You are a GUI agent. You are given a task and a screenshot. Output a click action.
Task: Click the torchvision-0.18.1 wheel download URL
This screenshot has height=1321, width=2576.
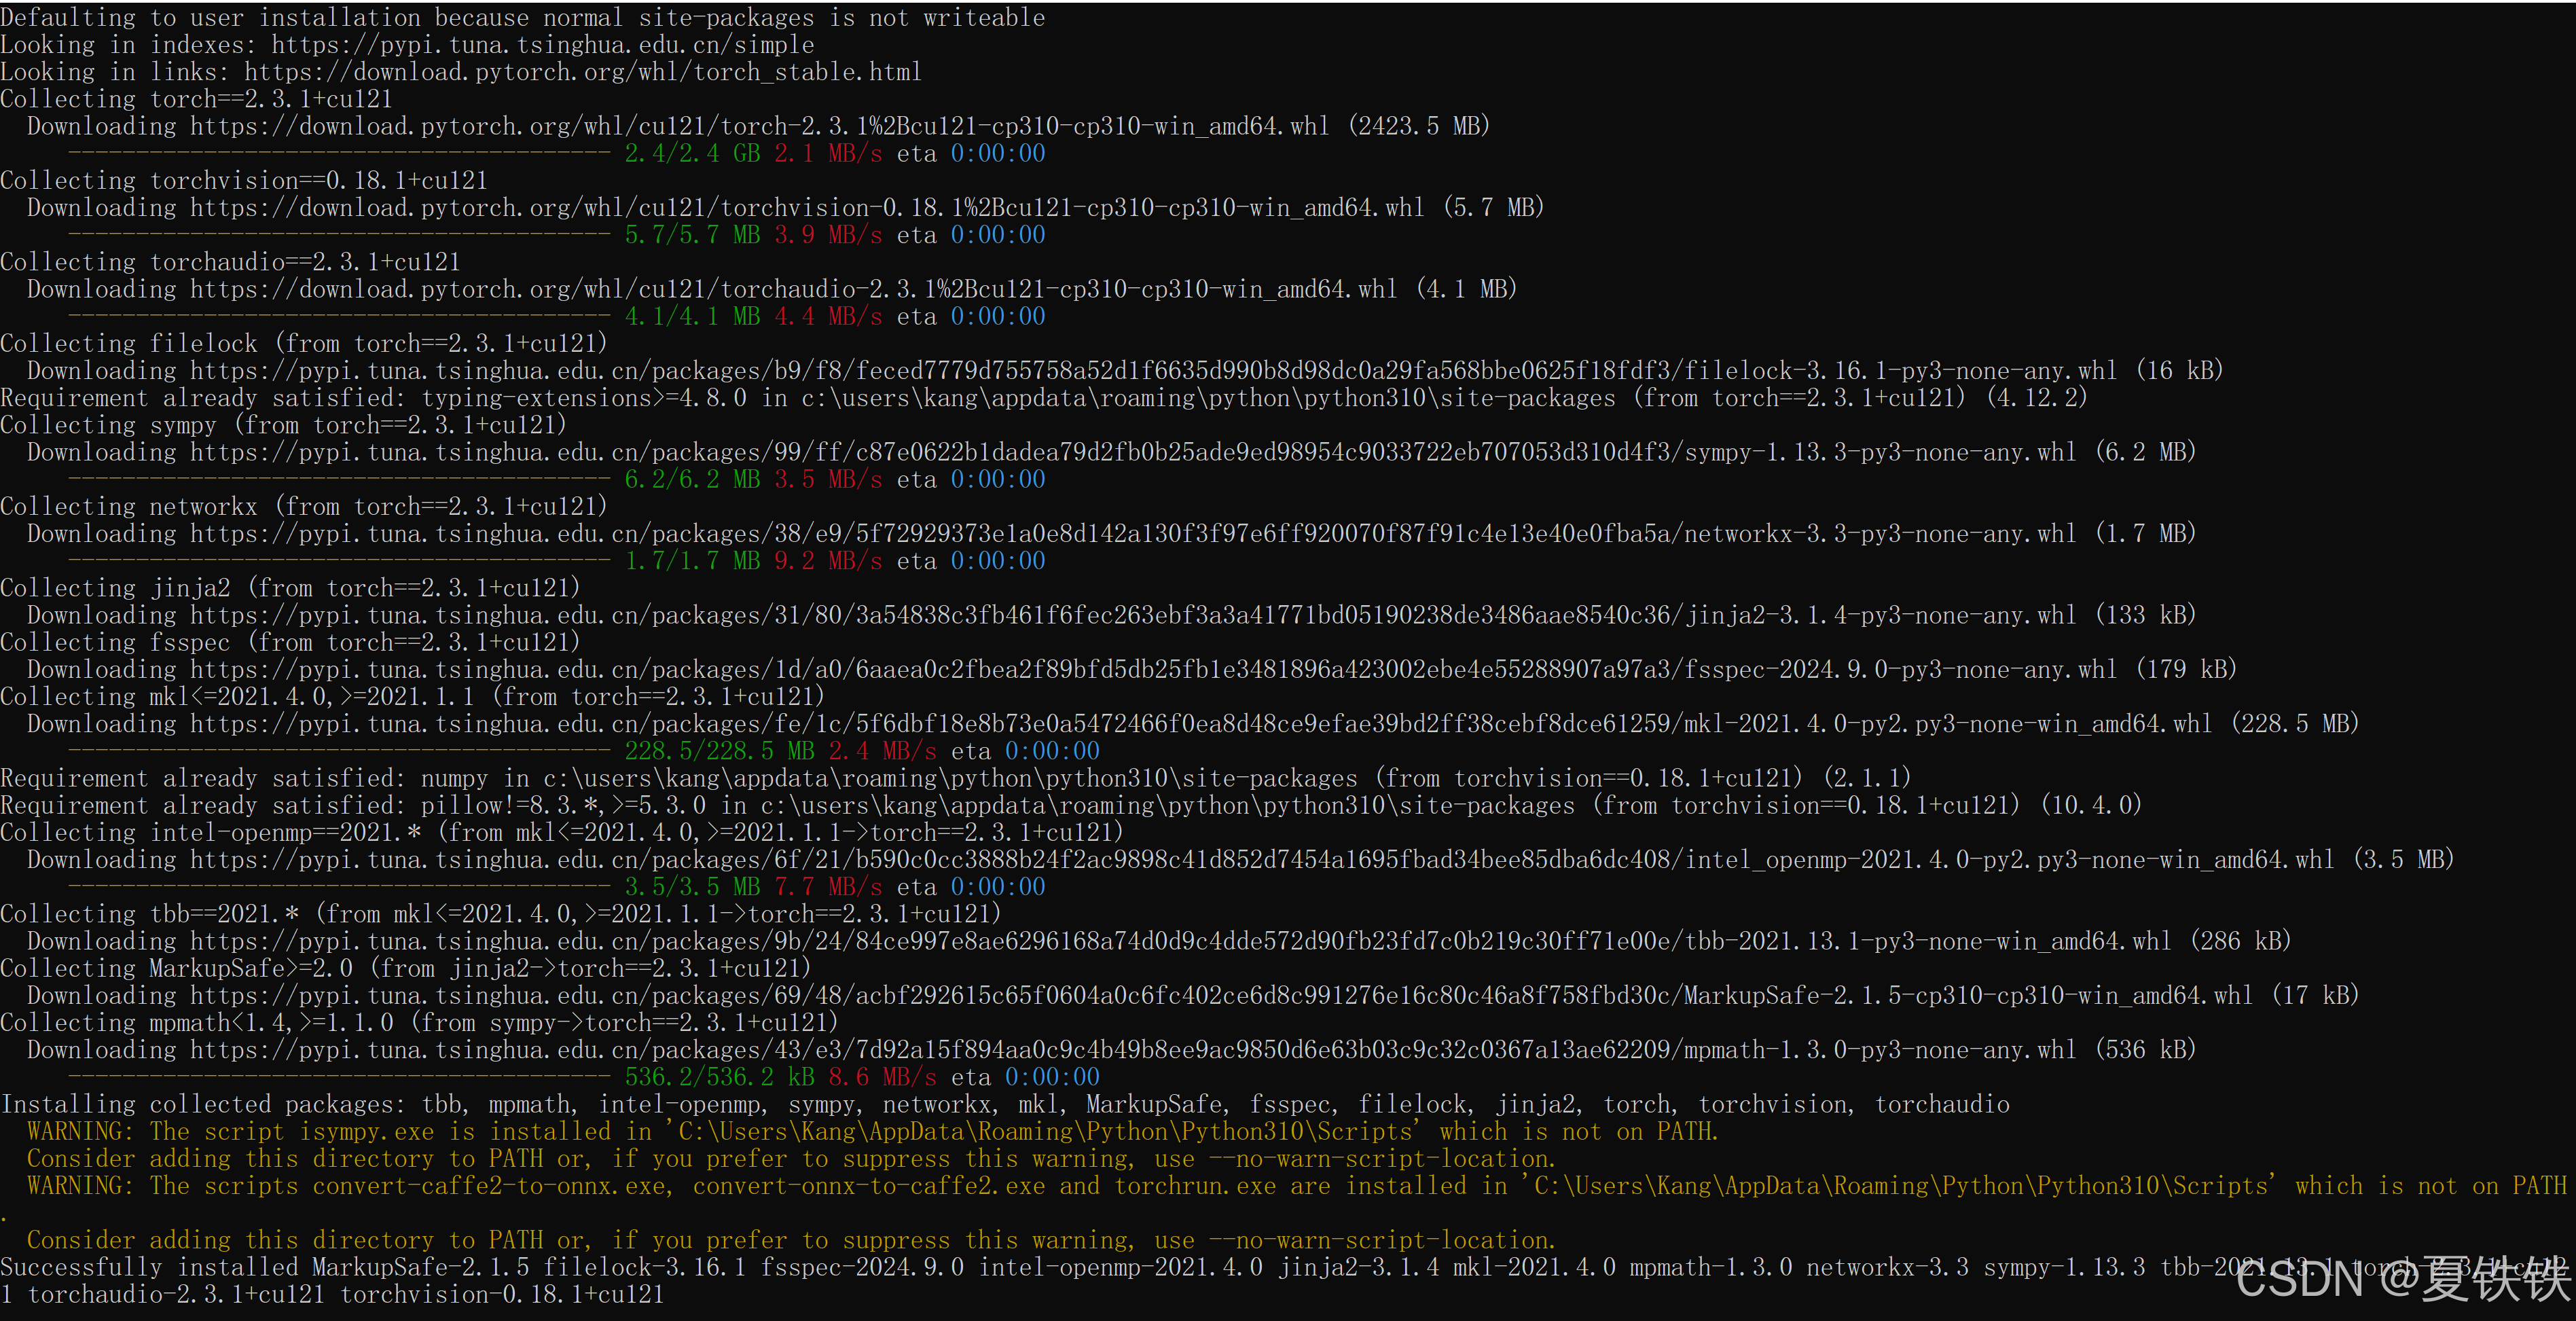[806, 208]
